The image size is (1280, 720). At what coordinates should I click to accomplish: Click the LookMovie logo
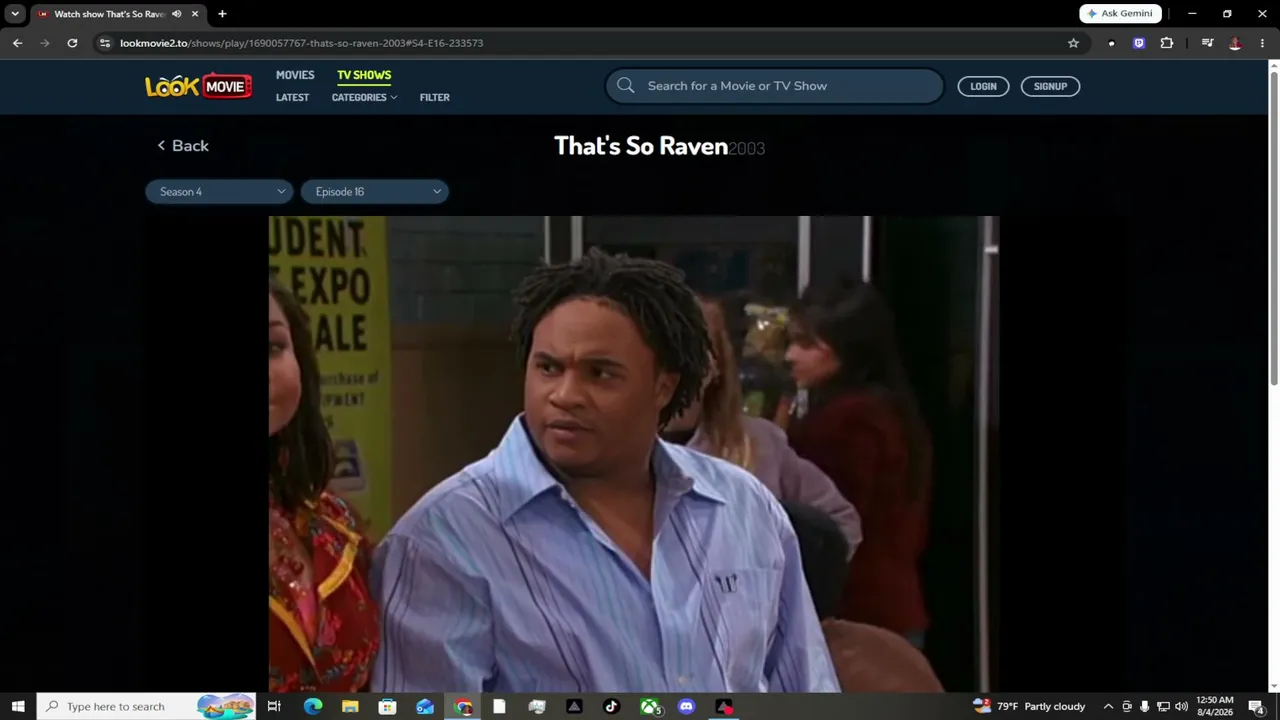198,86
